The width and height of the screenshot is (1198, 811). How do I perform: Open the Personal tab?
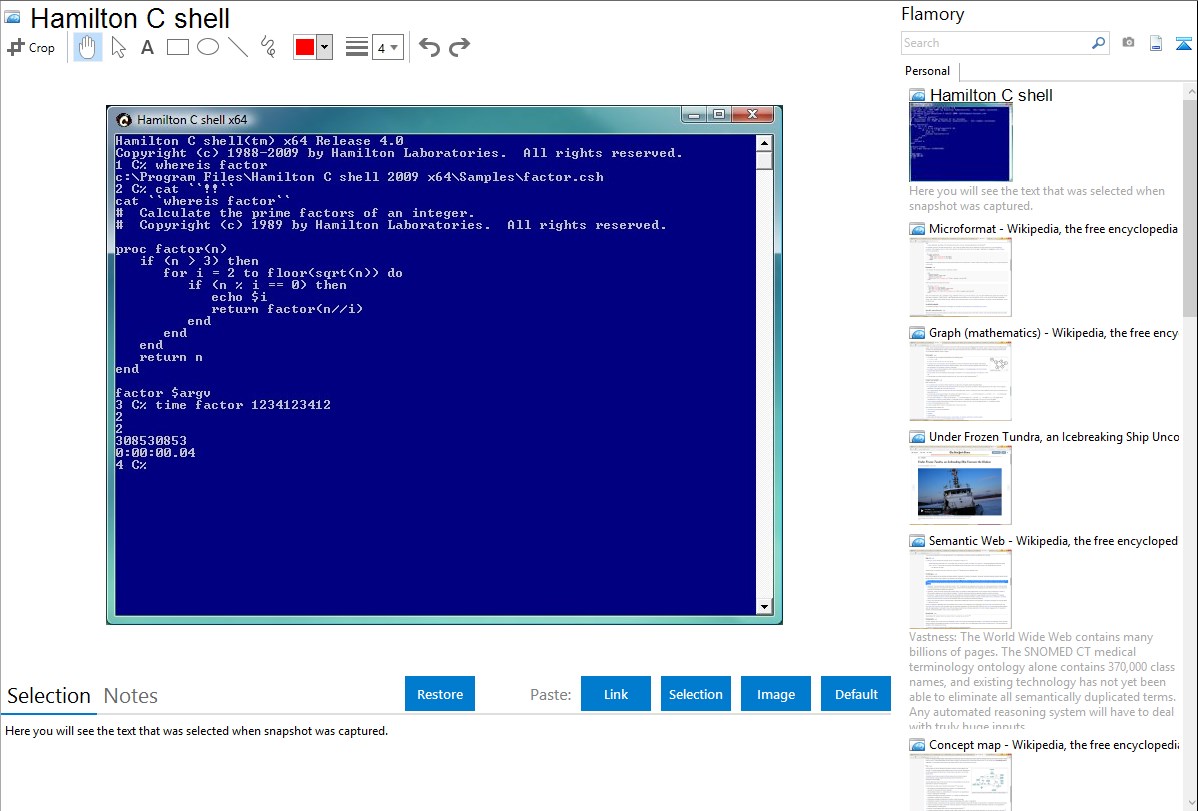[927, 71]
